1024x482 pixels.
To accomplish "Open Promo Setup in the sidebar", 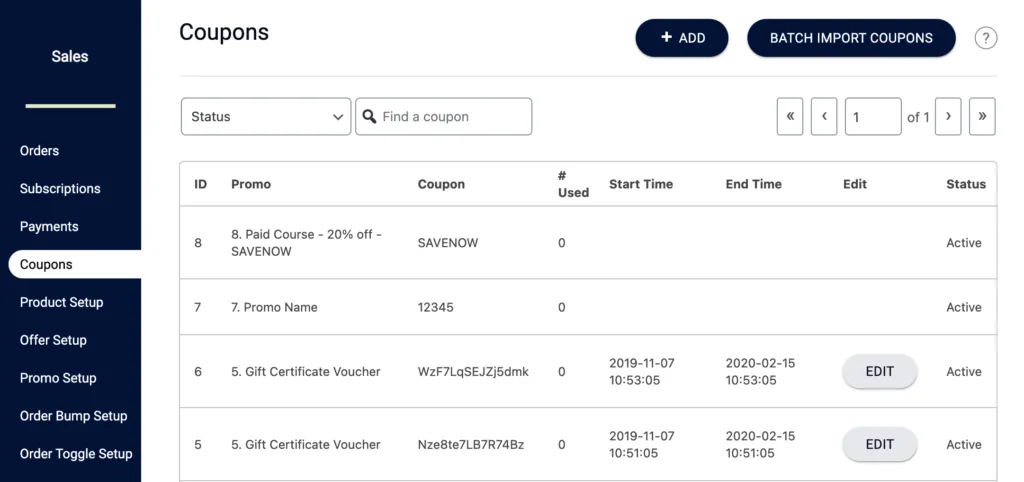I will point(58,378).
